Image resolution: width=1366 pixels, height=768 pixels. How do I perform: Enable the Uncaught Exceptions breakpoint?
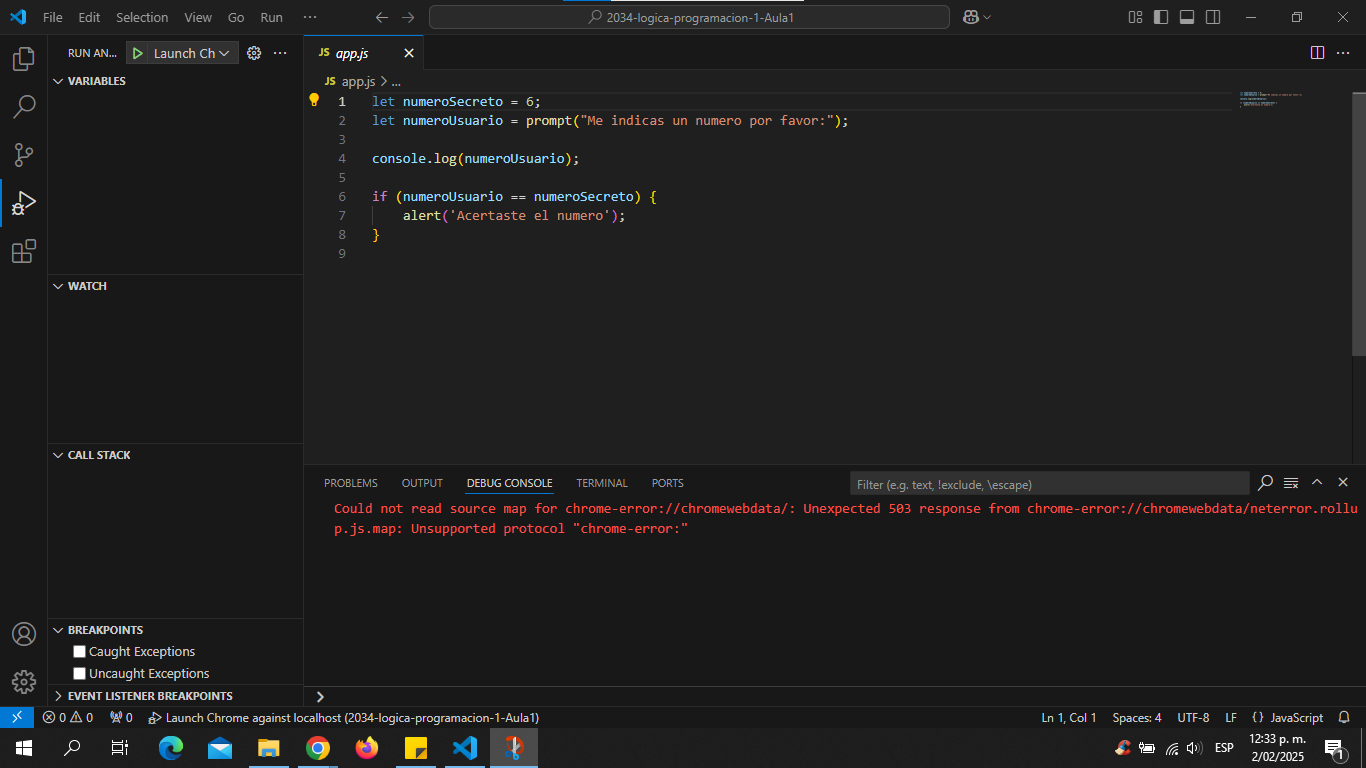[x=80, y=673]
